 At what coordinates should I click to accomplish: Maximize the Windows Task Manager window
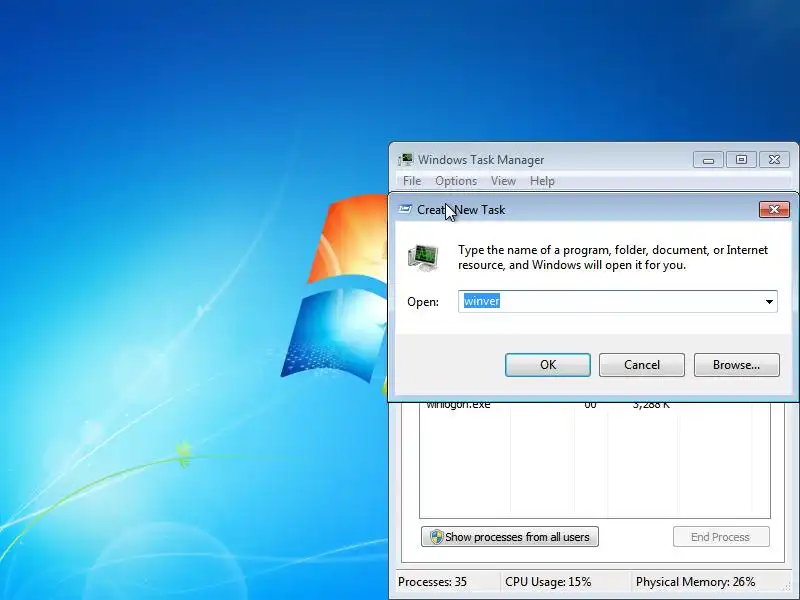(x=741, y=160)
